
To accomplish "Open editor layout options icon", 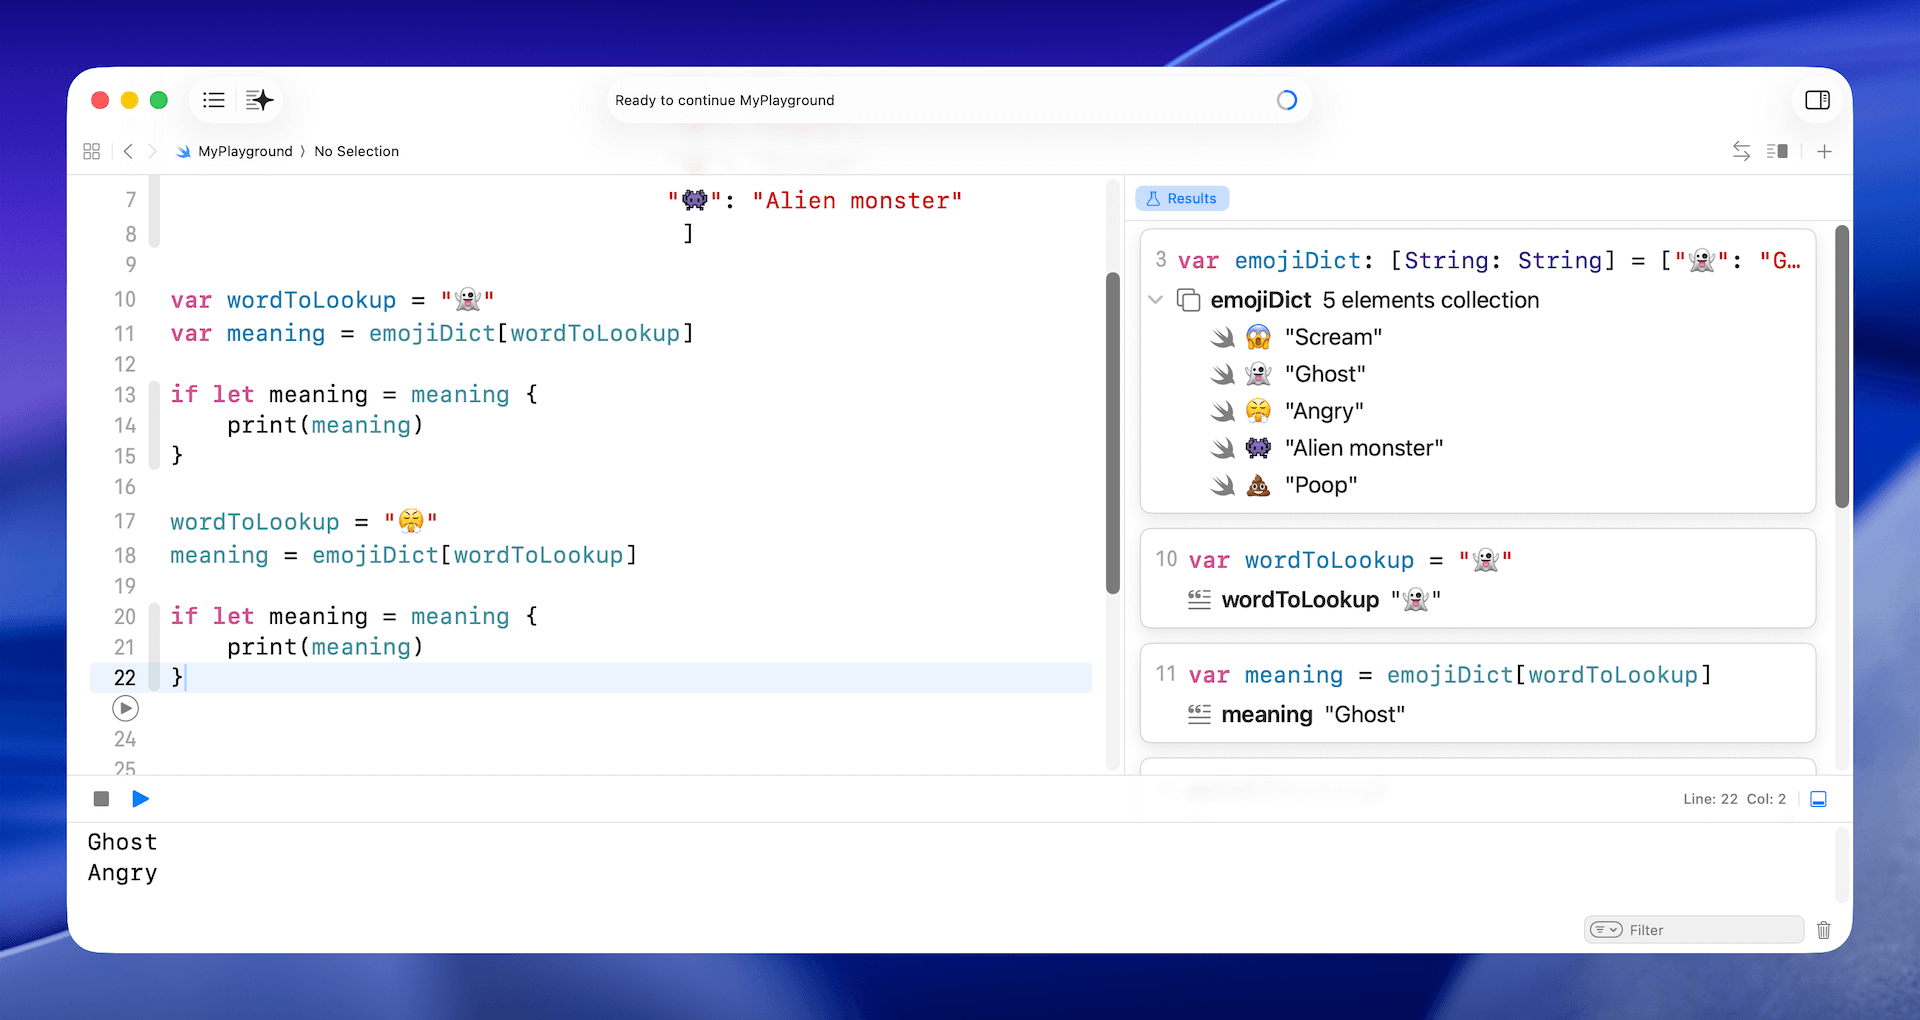I will coord(1777,151).
